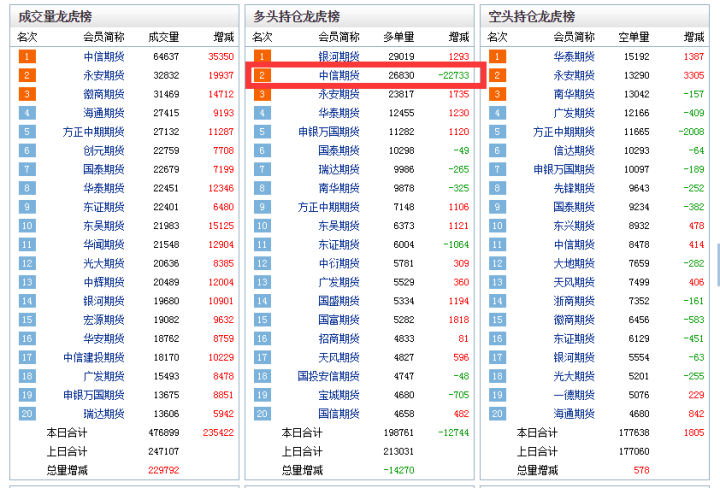Click long daily total 198761
Screen dimensions: 720x488
[x=399, y=432]
